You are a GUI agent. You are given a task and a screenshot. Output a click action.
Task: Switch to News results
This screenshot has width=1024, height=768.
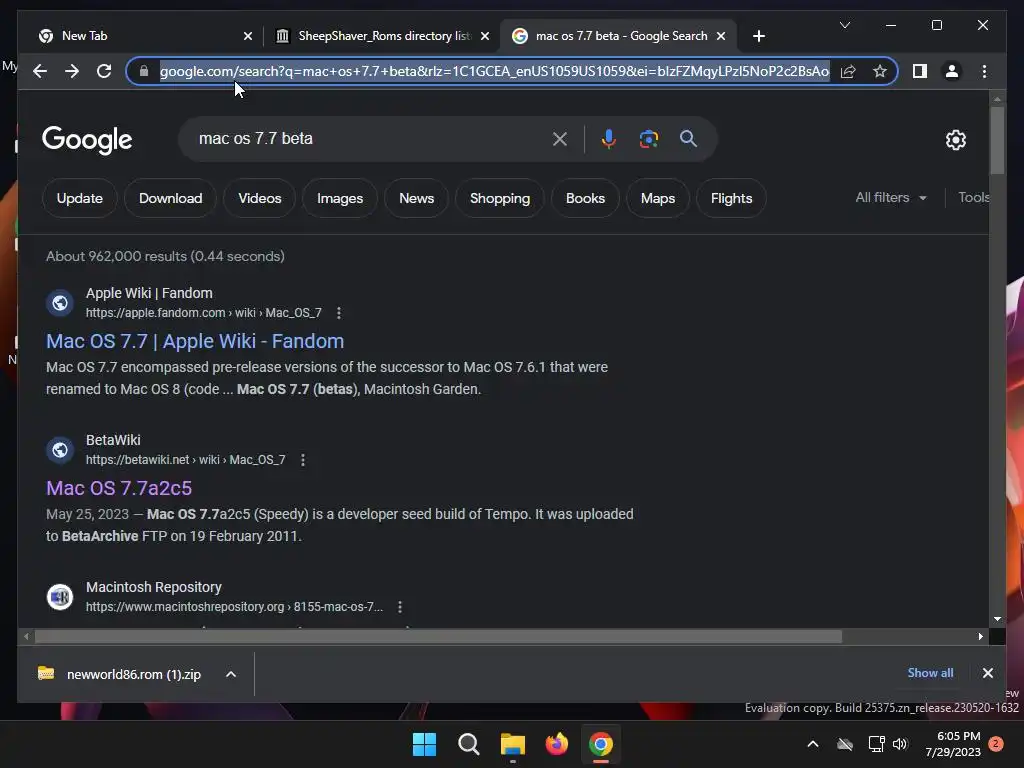pyautogui.click(x=417, y=198)
